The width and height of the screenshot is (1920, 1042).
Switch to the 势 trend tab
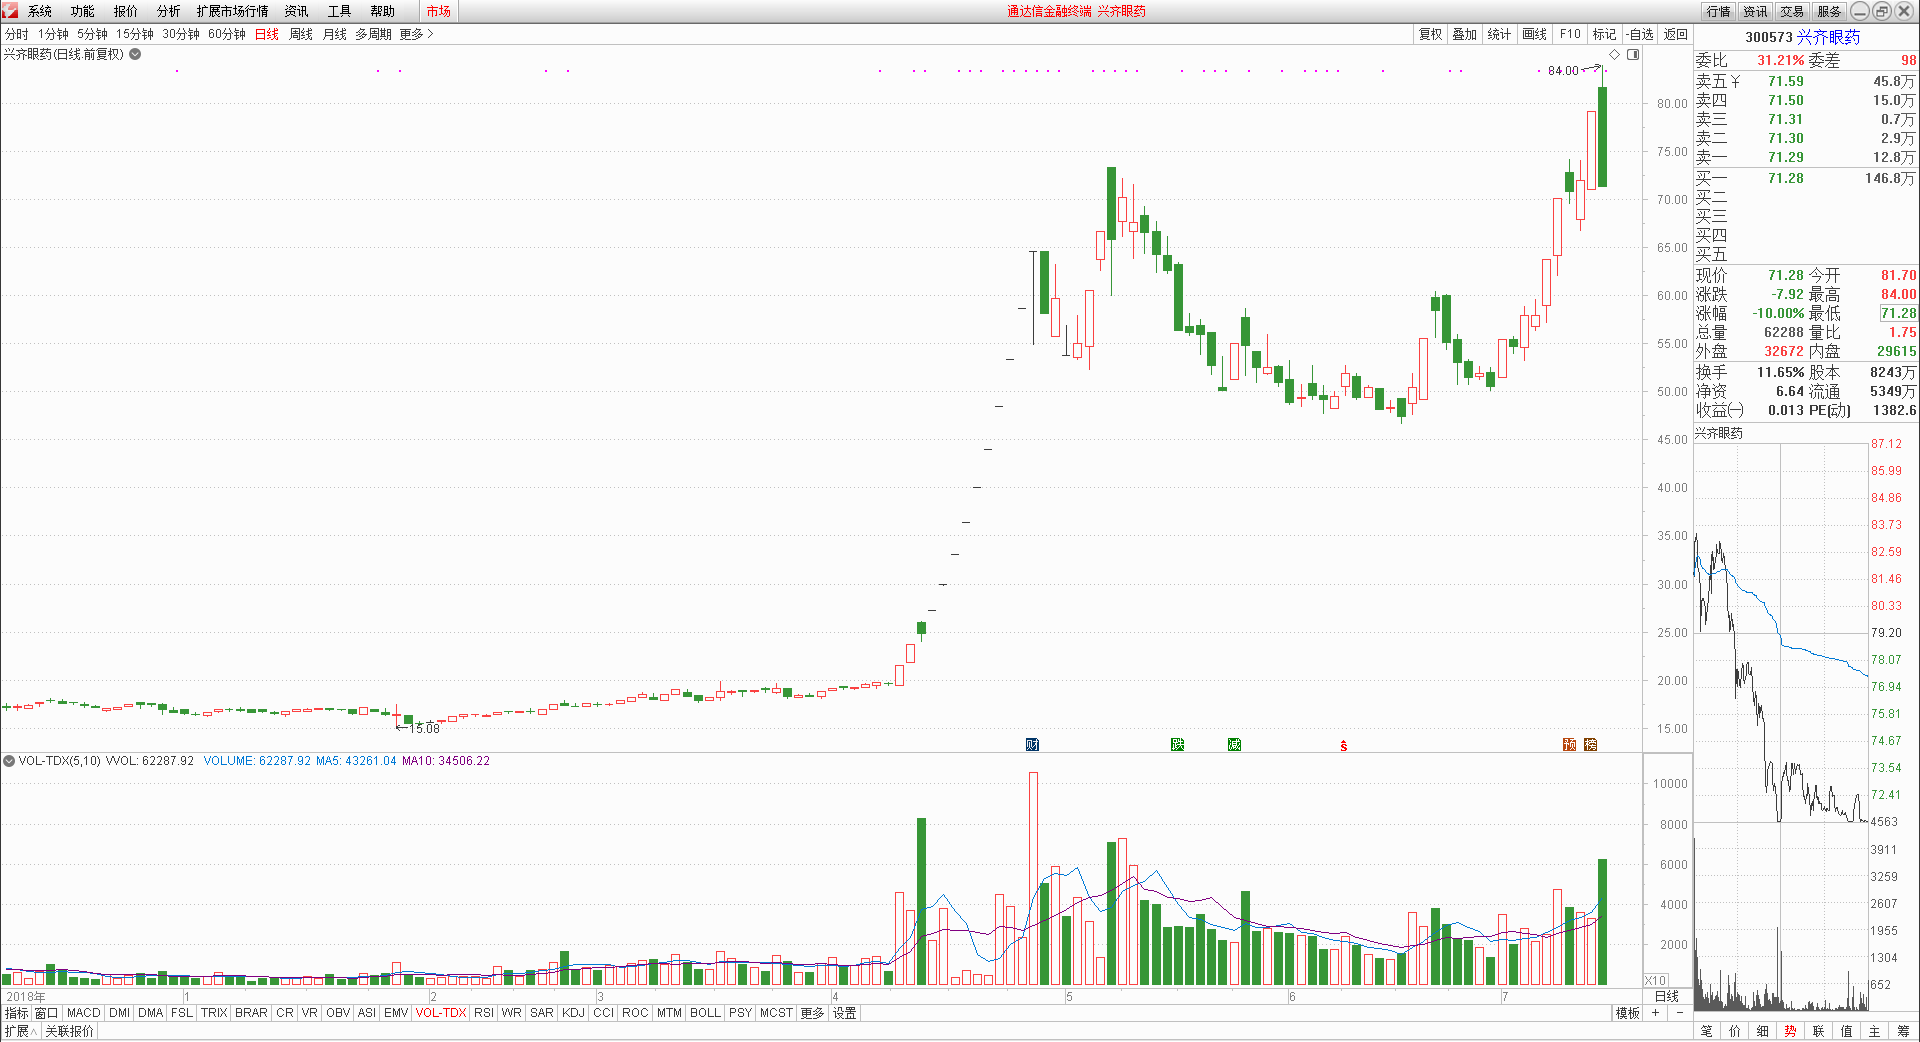pos(1790,1031)
